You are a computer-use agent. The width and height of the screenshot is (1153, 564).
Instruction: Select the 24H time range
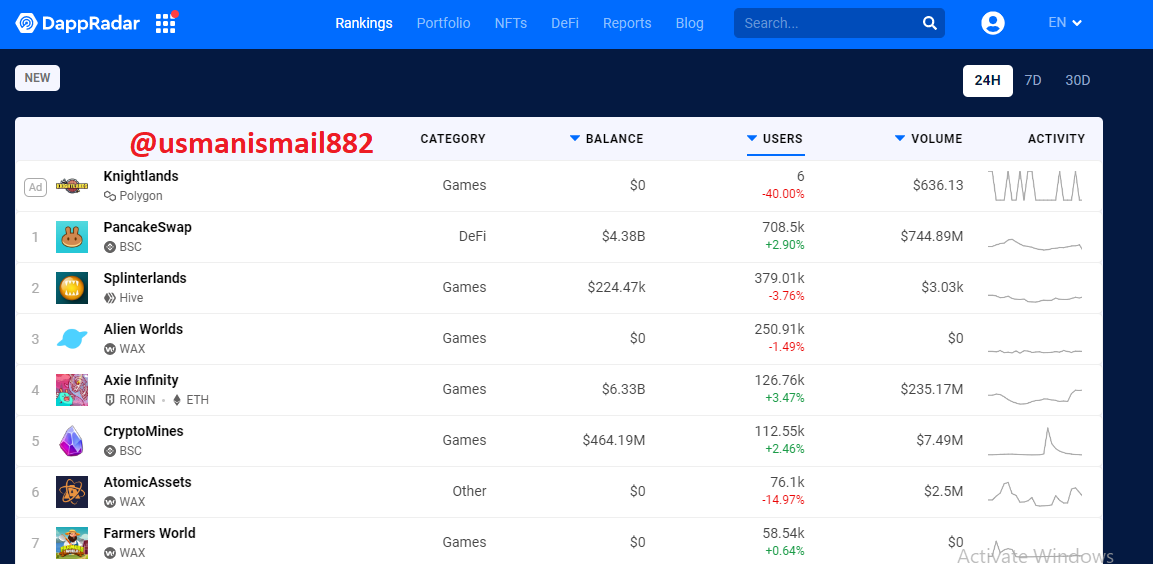[x=988, y=81]
